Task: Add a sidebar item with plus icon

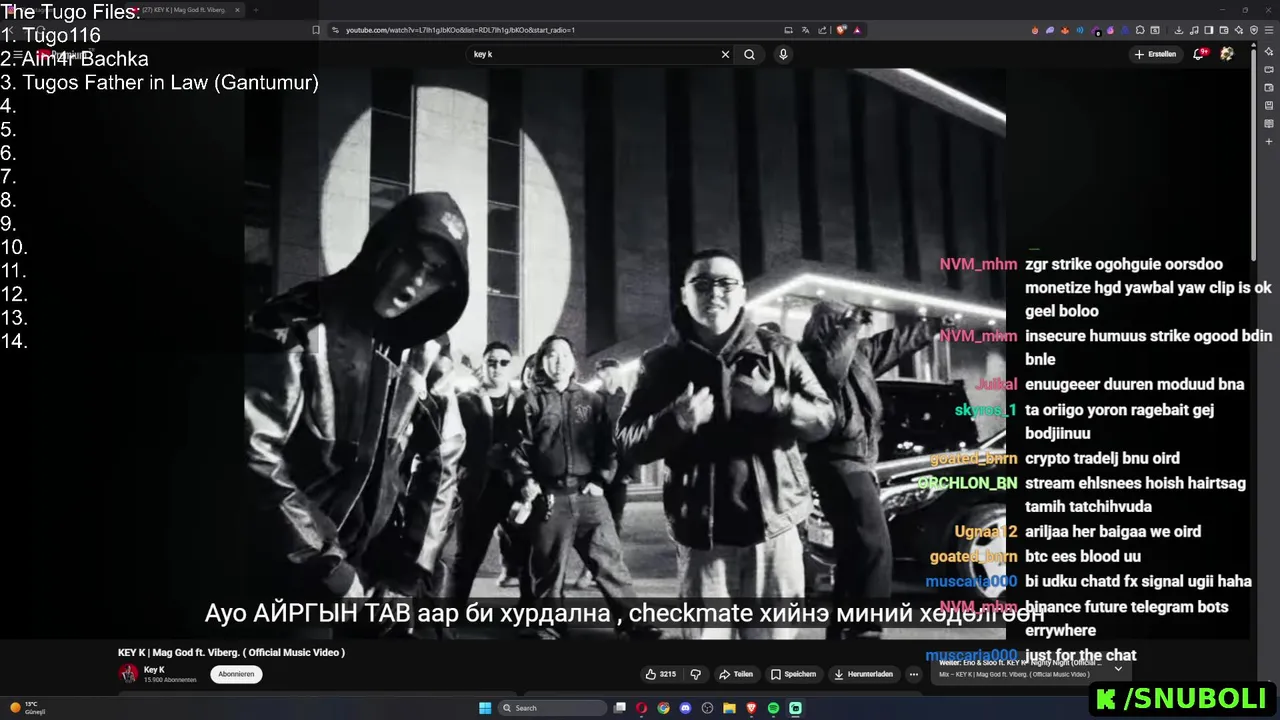Action: pyautogui.click(x=1269, y=141)
